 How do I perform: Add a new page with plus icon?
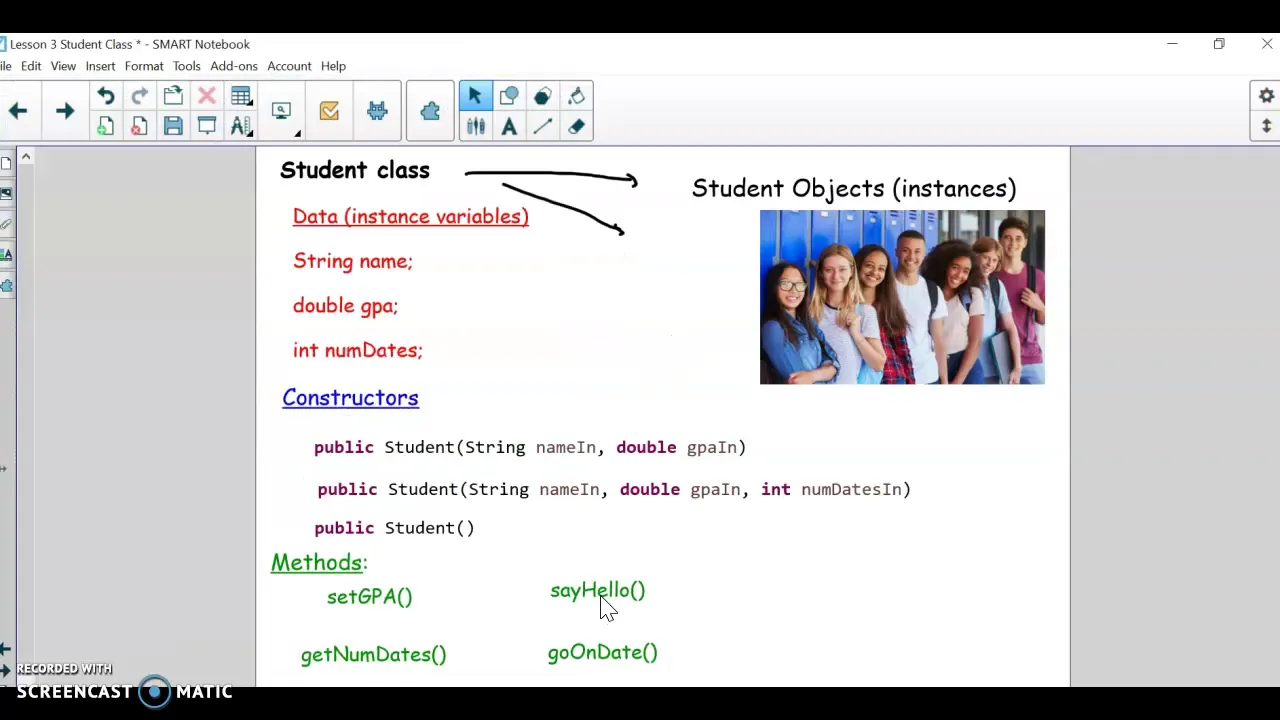point(105,126)
